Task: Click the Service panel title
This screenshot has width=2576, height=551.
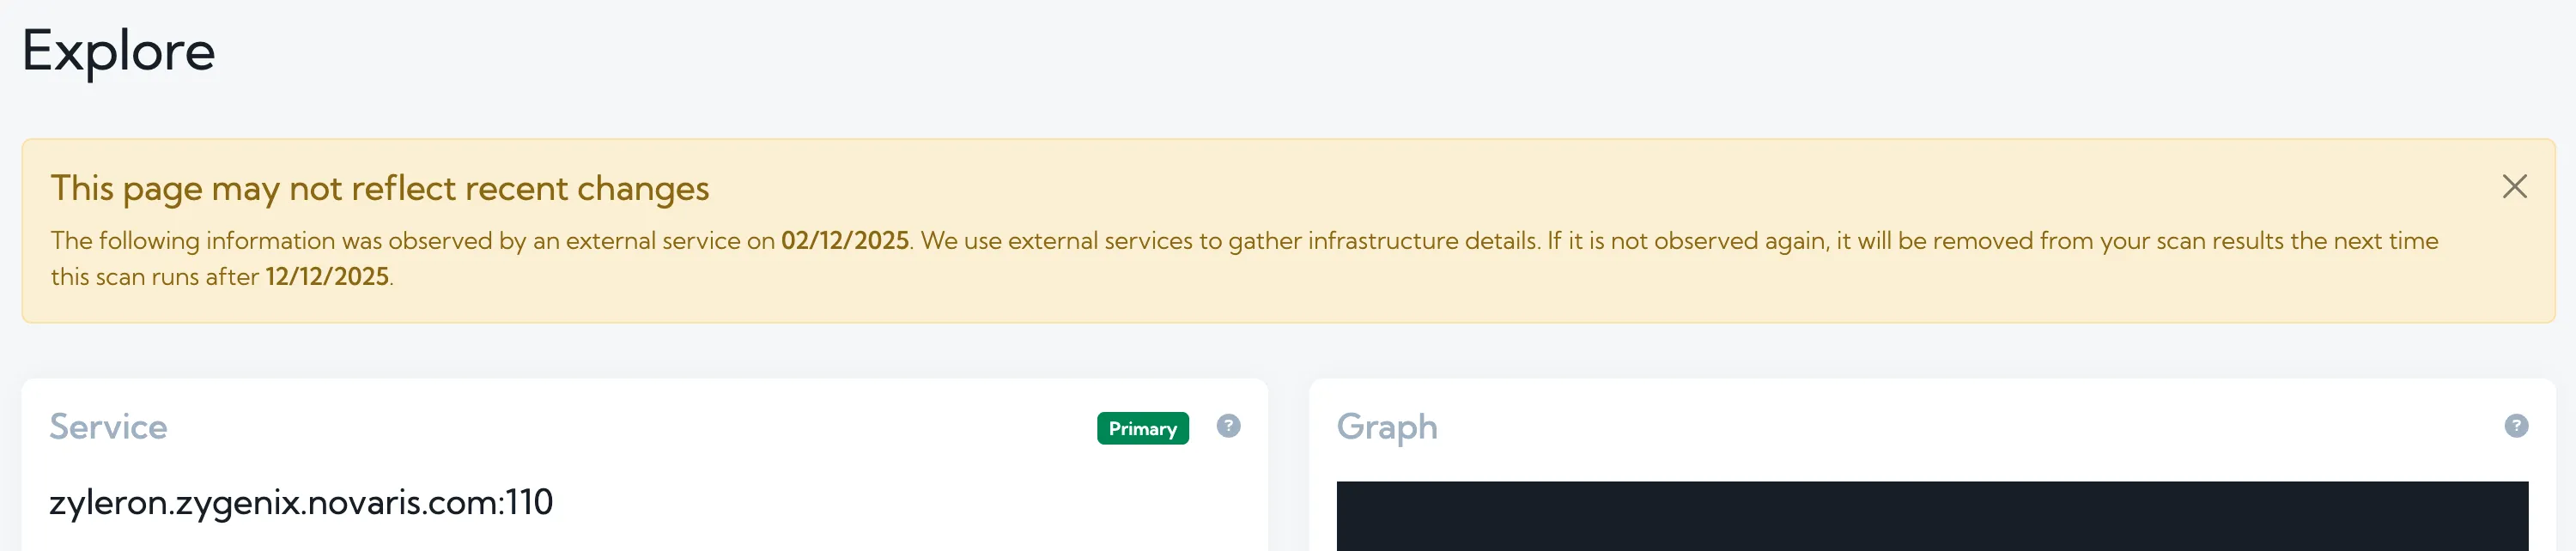Action: [x=108, y=427]
